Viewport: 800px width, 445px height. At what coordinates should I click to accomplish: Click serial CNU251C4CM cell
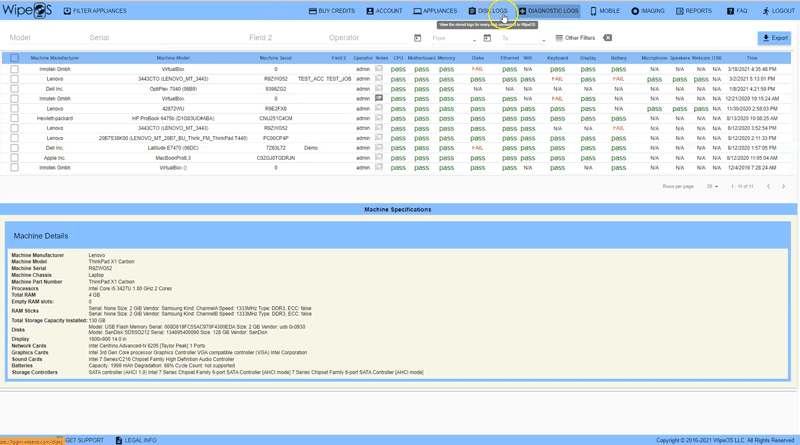pos(276,118)
